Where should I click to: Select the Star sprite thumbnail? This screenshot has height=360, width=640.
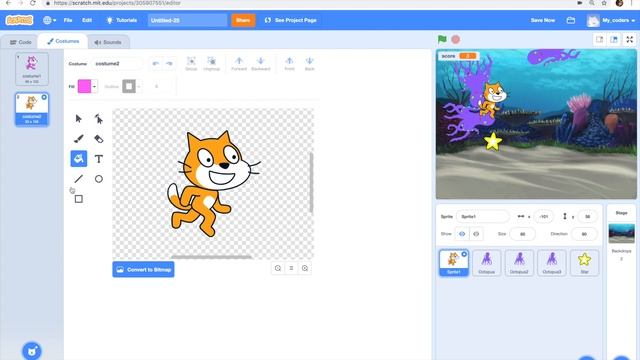pos(584,262)
